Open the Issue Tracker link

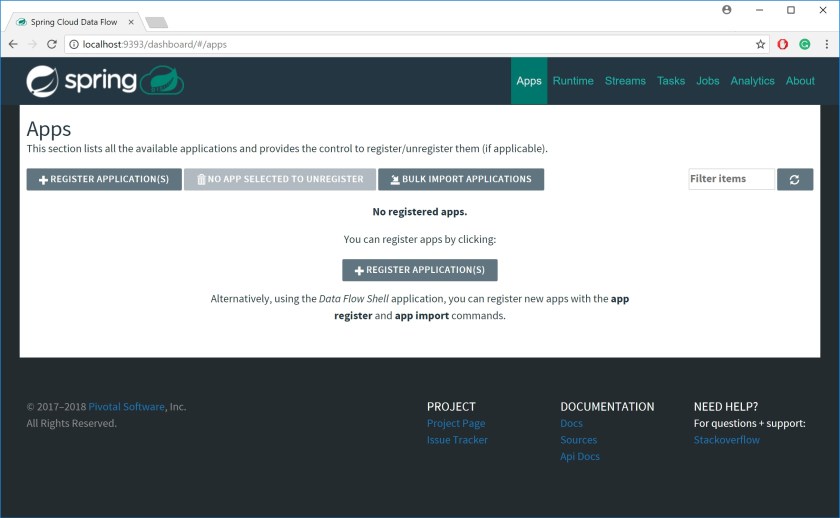click(x=457, y=440)
